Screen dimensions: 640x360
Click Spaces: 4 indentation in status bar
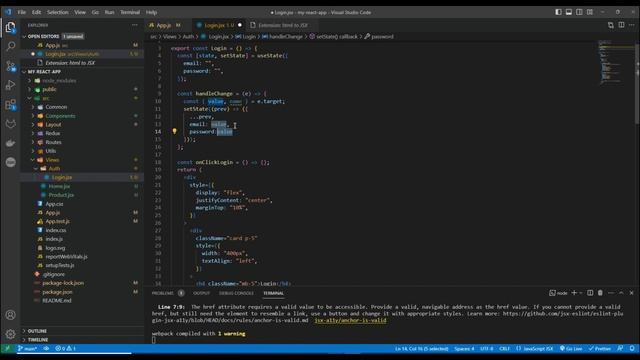[464, 348]
